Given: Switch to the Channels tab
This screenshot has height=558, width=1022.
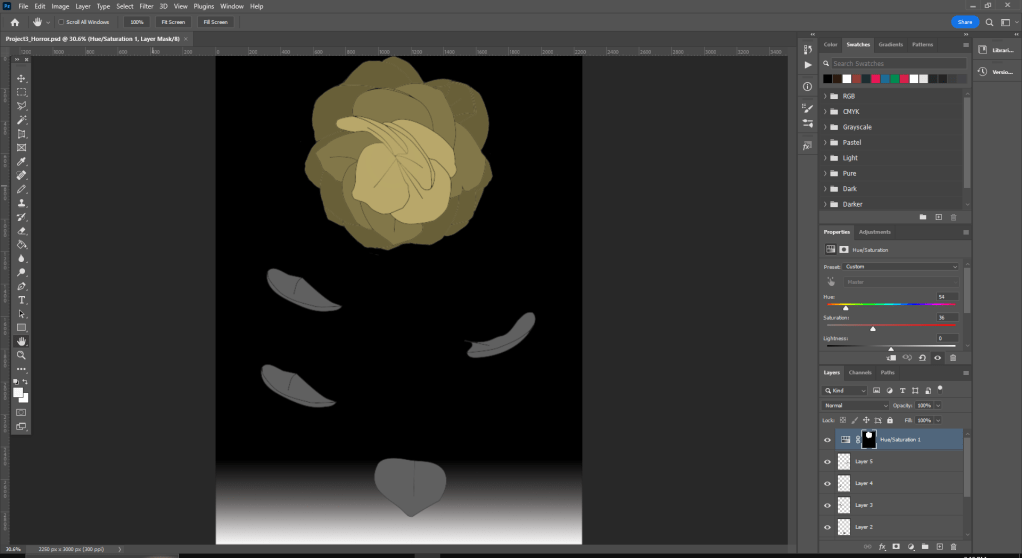Looking at the screenshot, I should [x=860, y=372].
